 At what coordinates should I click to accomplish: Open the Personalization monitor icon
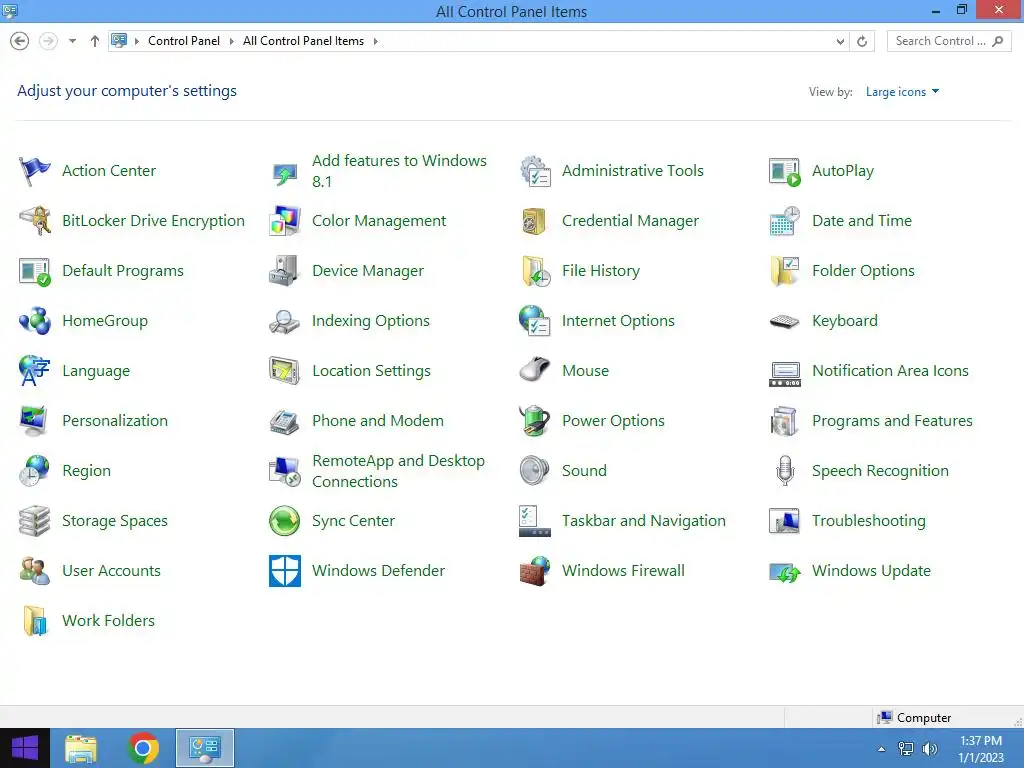[x=35, y=421]
